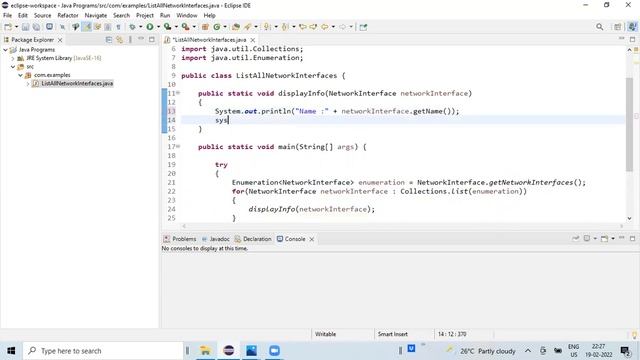640x360 pixels.
Task: Open the Window menu
Action: click(187, 16)
